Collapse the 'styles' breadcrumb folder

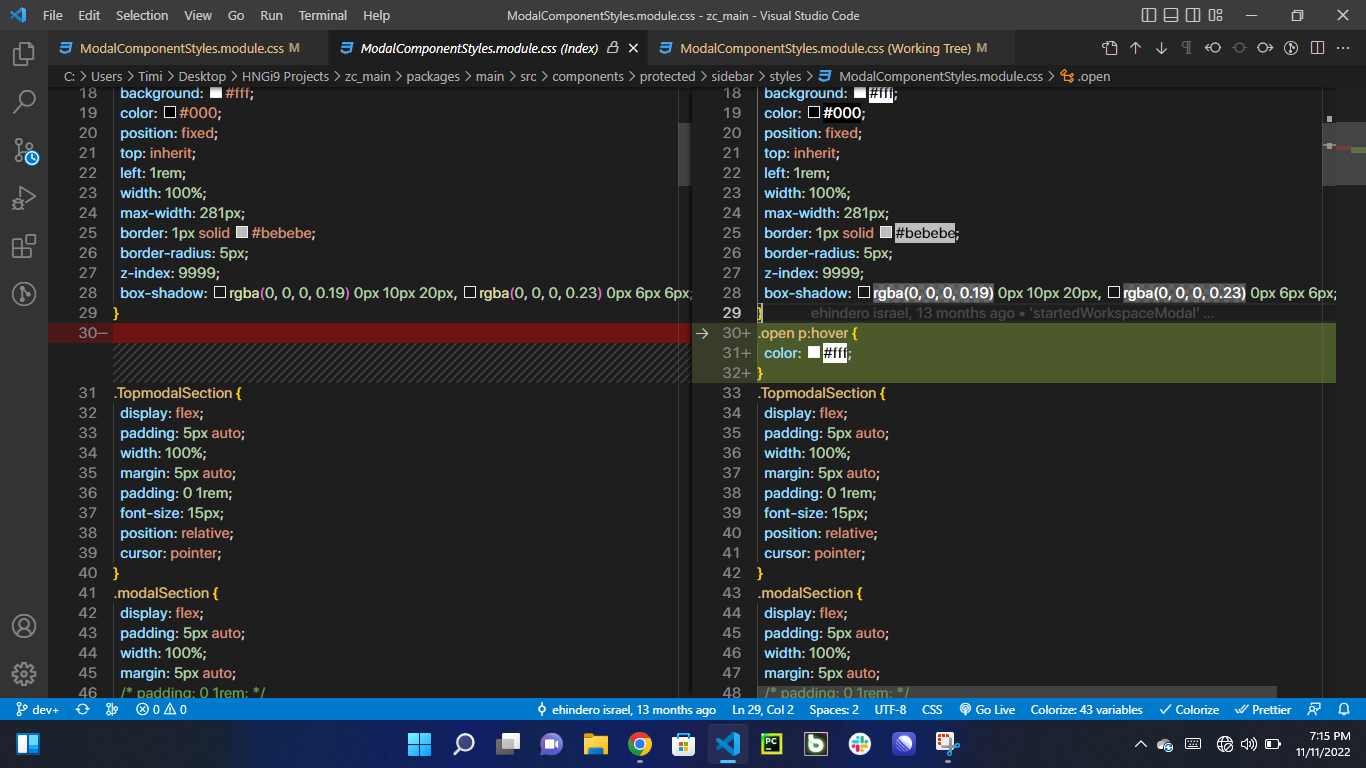pos(787,76)
